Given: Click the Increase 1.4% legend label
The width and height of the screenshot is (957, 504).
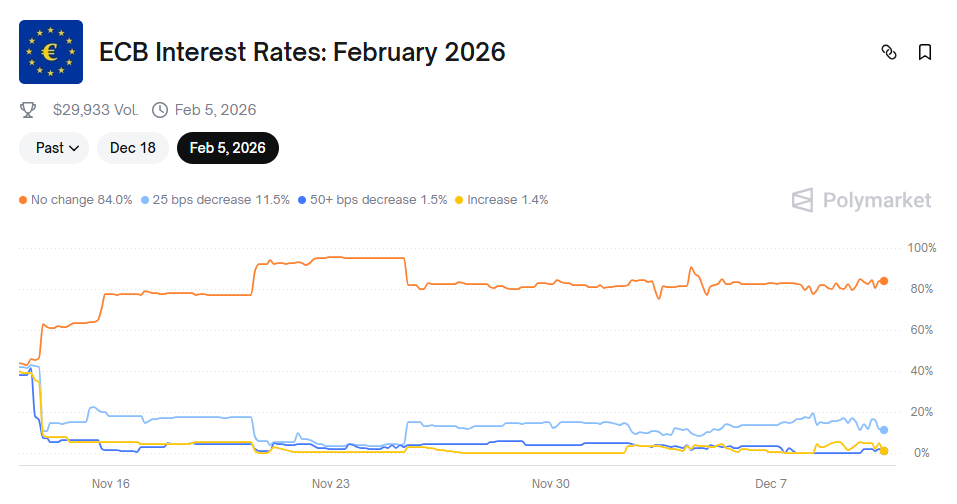Looking at the screenshot, I should pyautogui.click(x=507, y=200).
